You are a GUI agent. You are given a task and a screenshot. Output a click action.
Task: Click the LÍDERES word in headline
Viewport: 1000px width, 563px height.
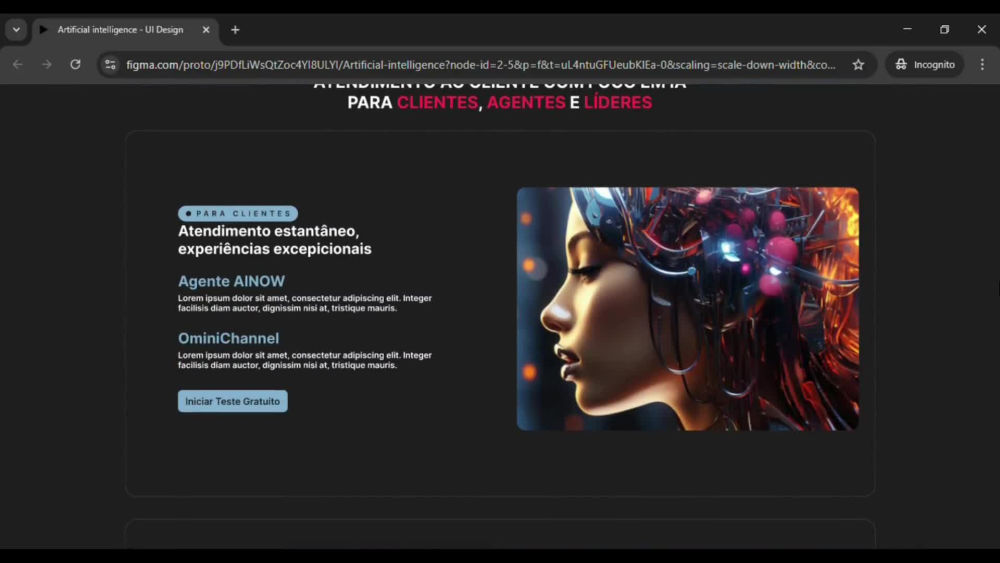[618, 103]
